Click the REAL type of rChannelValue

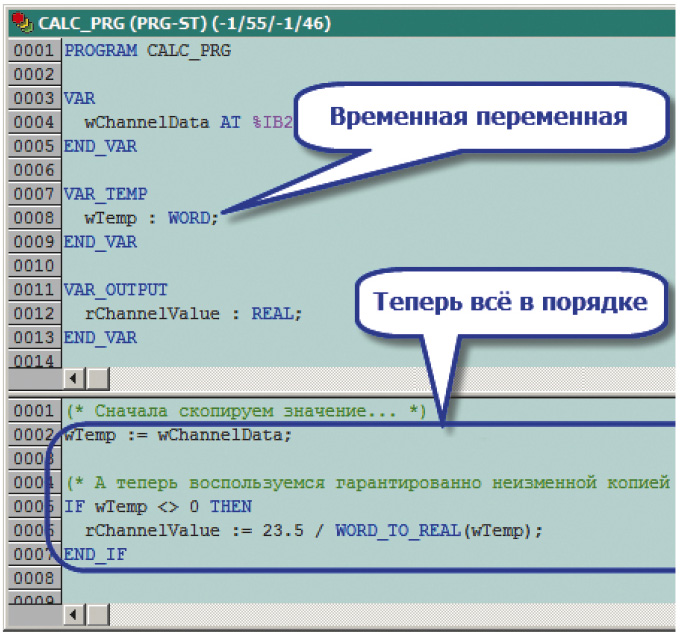click(x=275, y=313)
